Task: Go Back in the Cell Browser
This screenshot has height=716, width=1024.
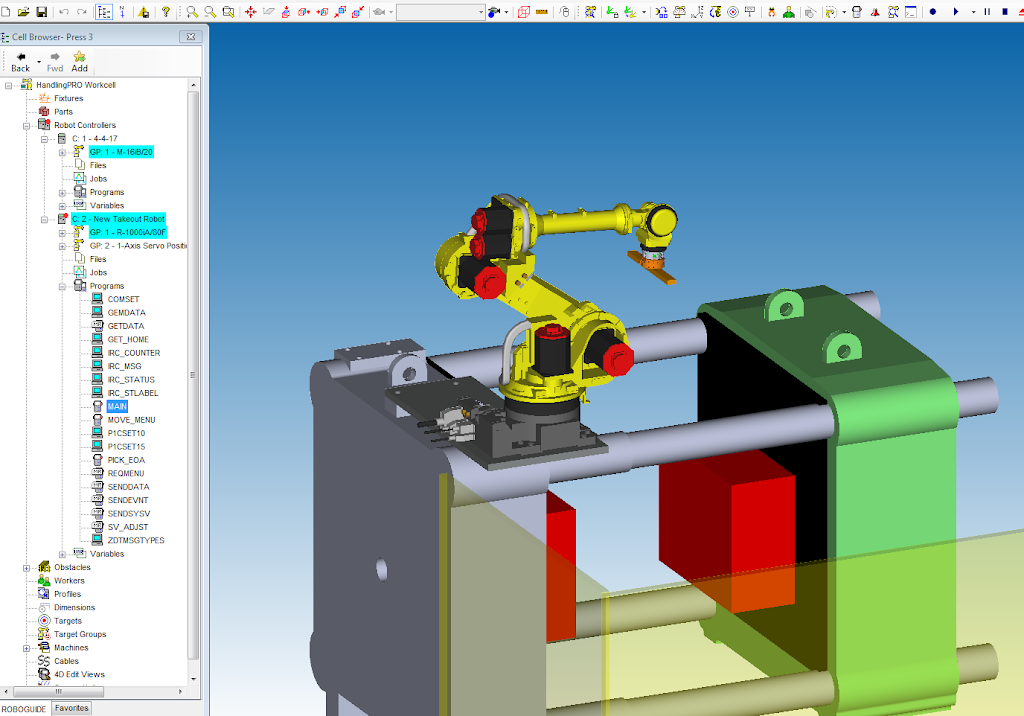Action: pyautogui.click(x=20, y=62)
